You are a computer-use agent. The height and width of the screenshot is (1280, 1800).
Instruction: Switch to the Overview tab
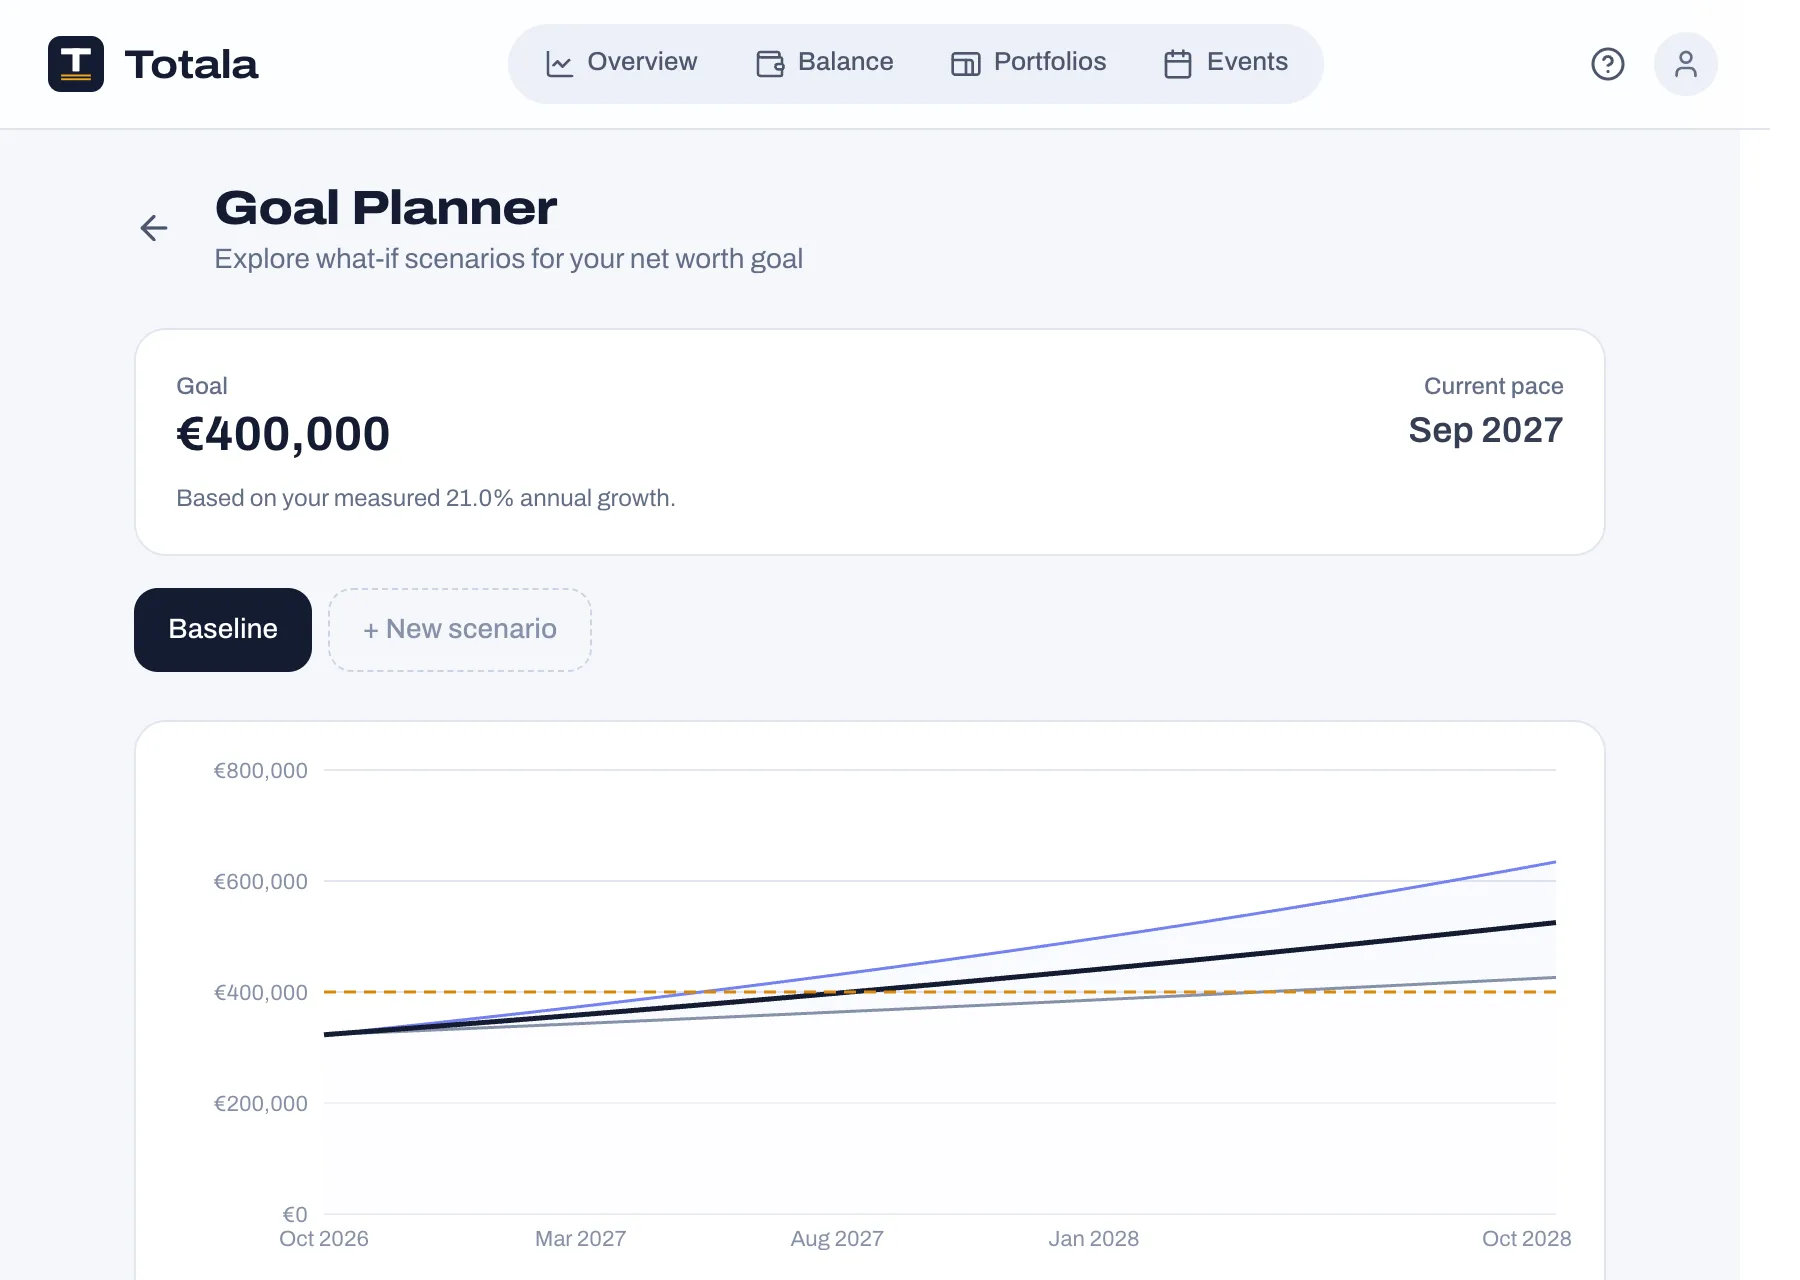621,63
